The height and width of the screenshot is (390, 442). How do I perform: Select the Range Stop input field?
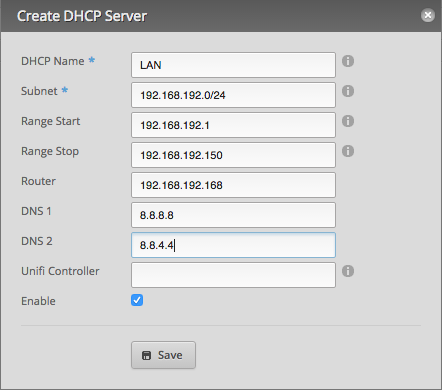point(233,155)
